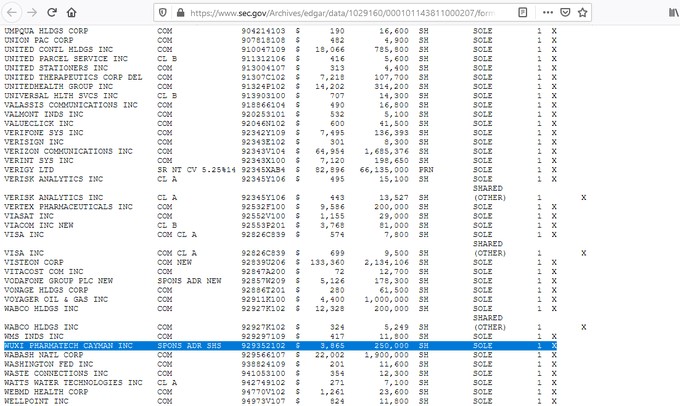Image resolution: width=680 pixels, height=406 pixels.
Task: Click VERIZON COMMUNICATIONS INC entry
Action: coord(68,151)
